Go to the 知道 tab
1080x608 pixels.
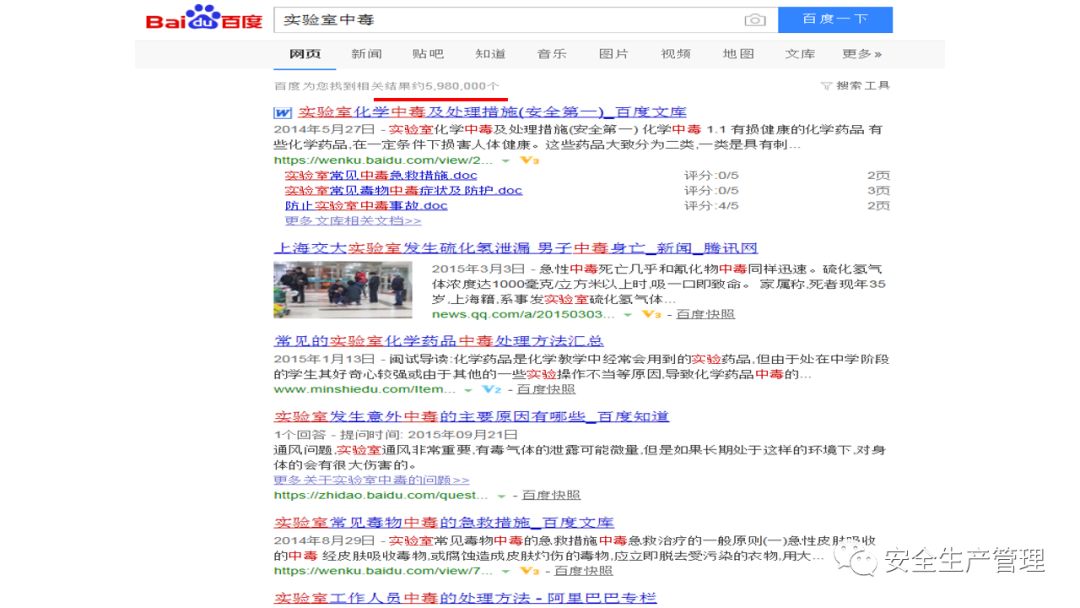490,54
